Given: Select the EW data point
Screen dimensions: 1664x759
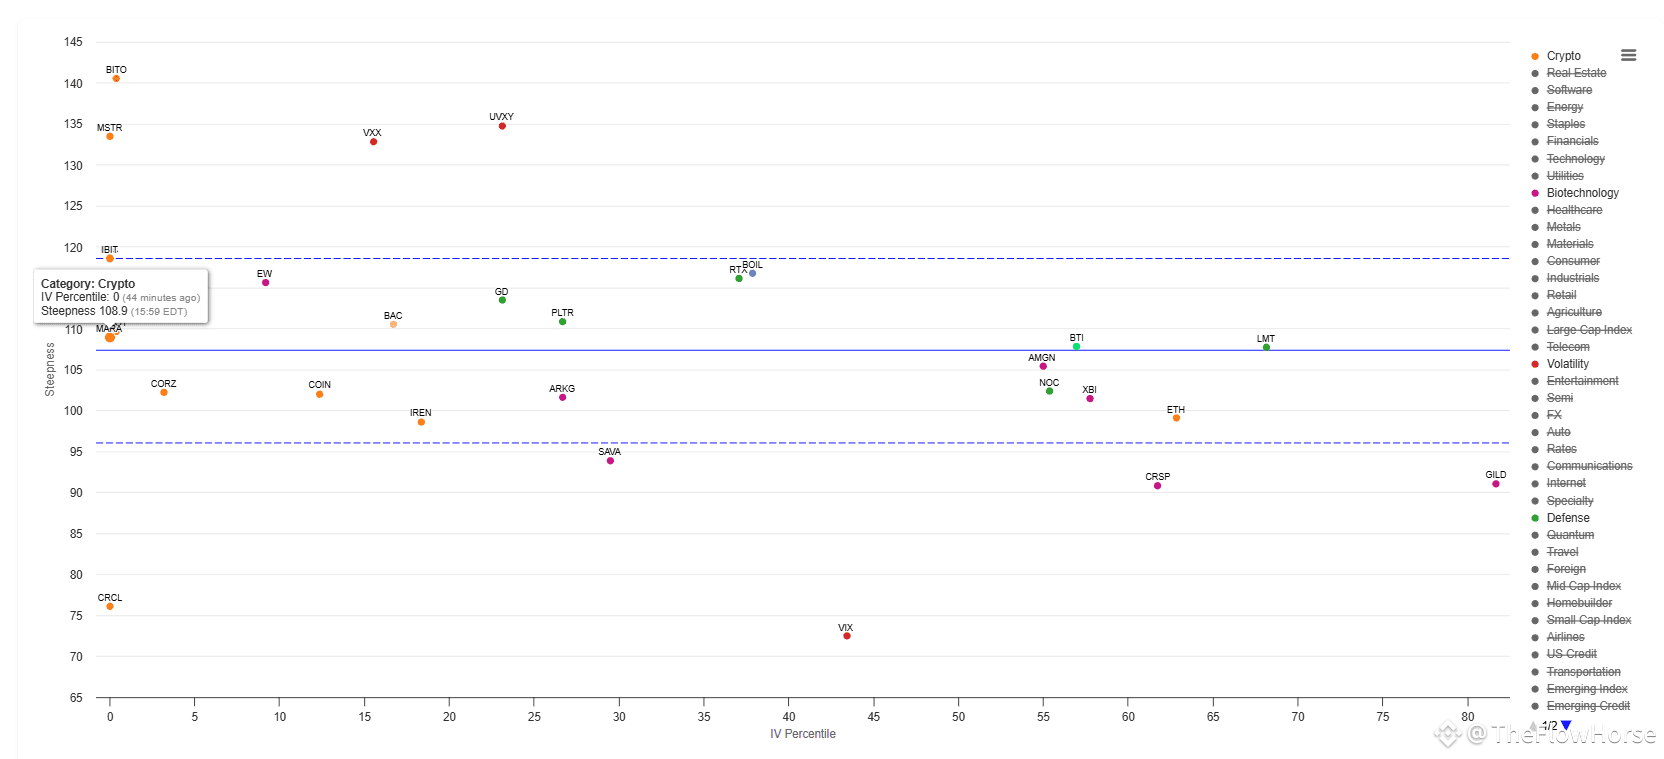Looking at the screenshot, I should [x=265, y=282].
